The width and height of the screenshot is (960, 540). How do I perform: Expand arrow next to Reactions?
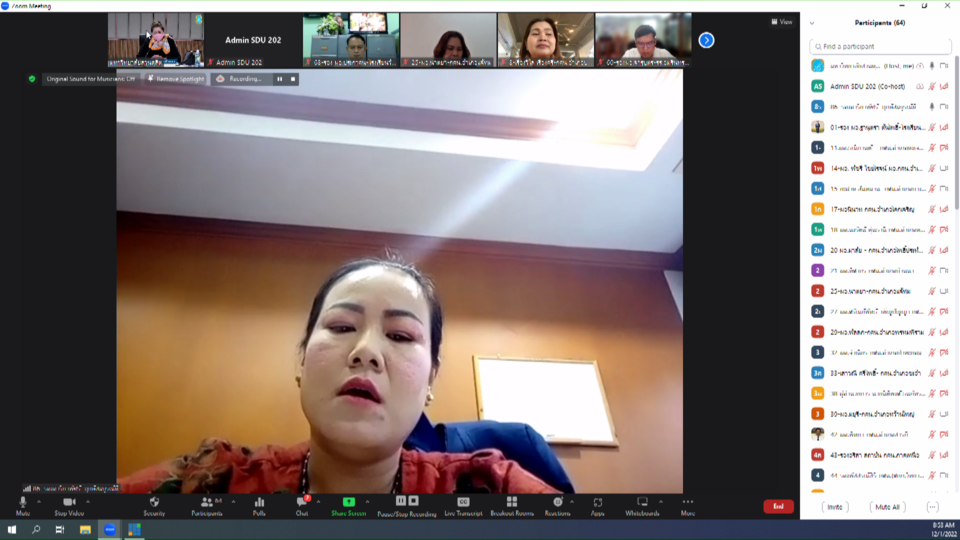pos(572,502)
